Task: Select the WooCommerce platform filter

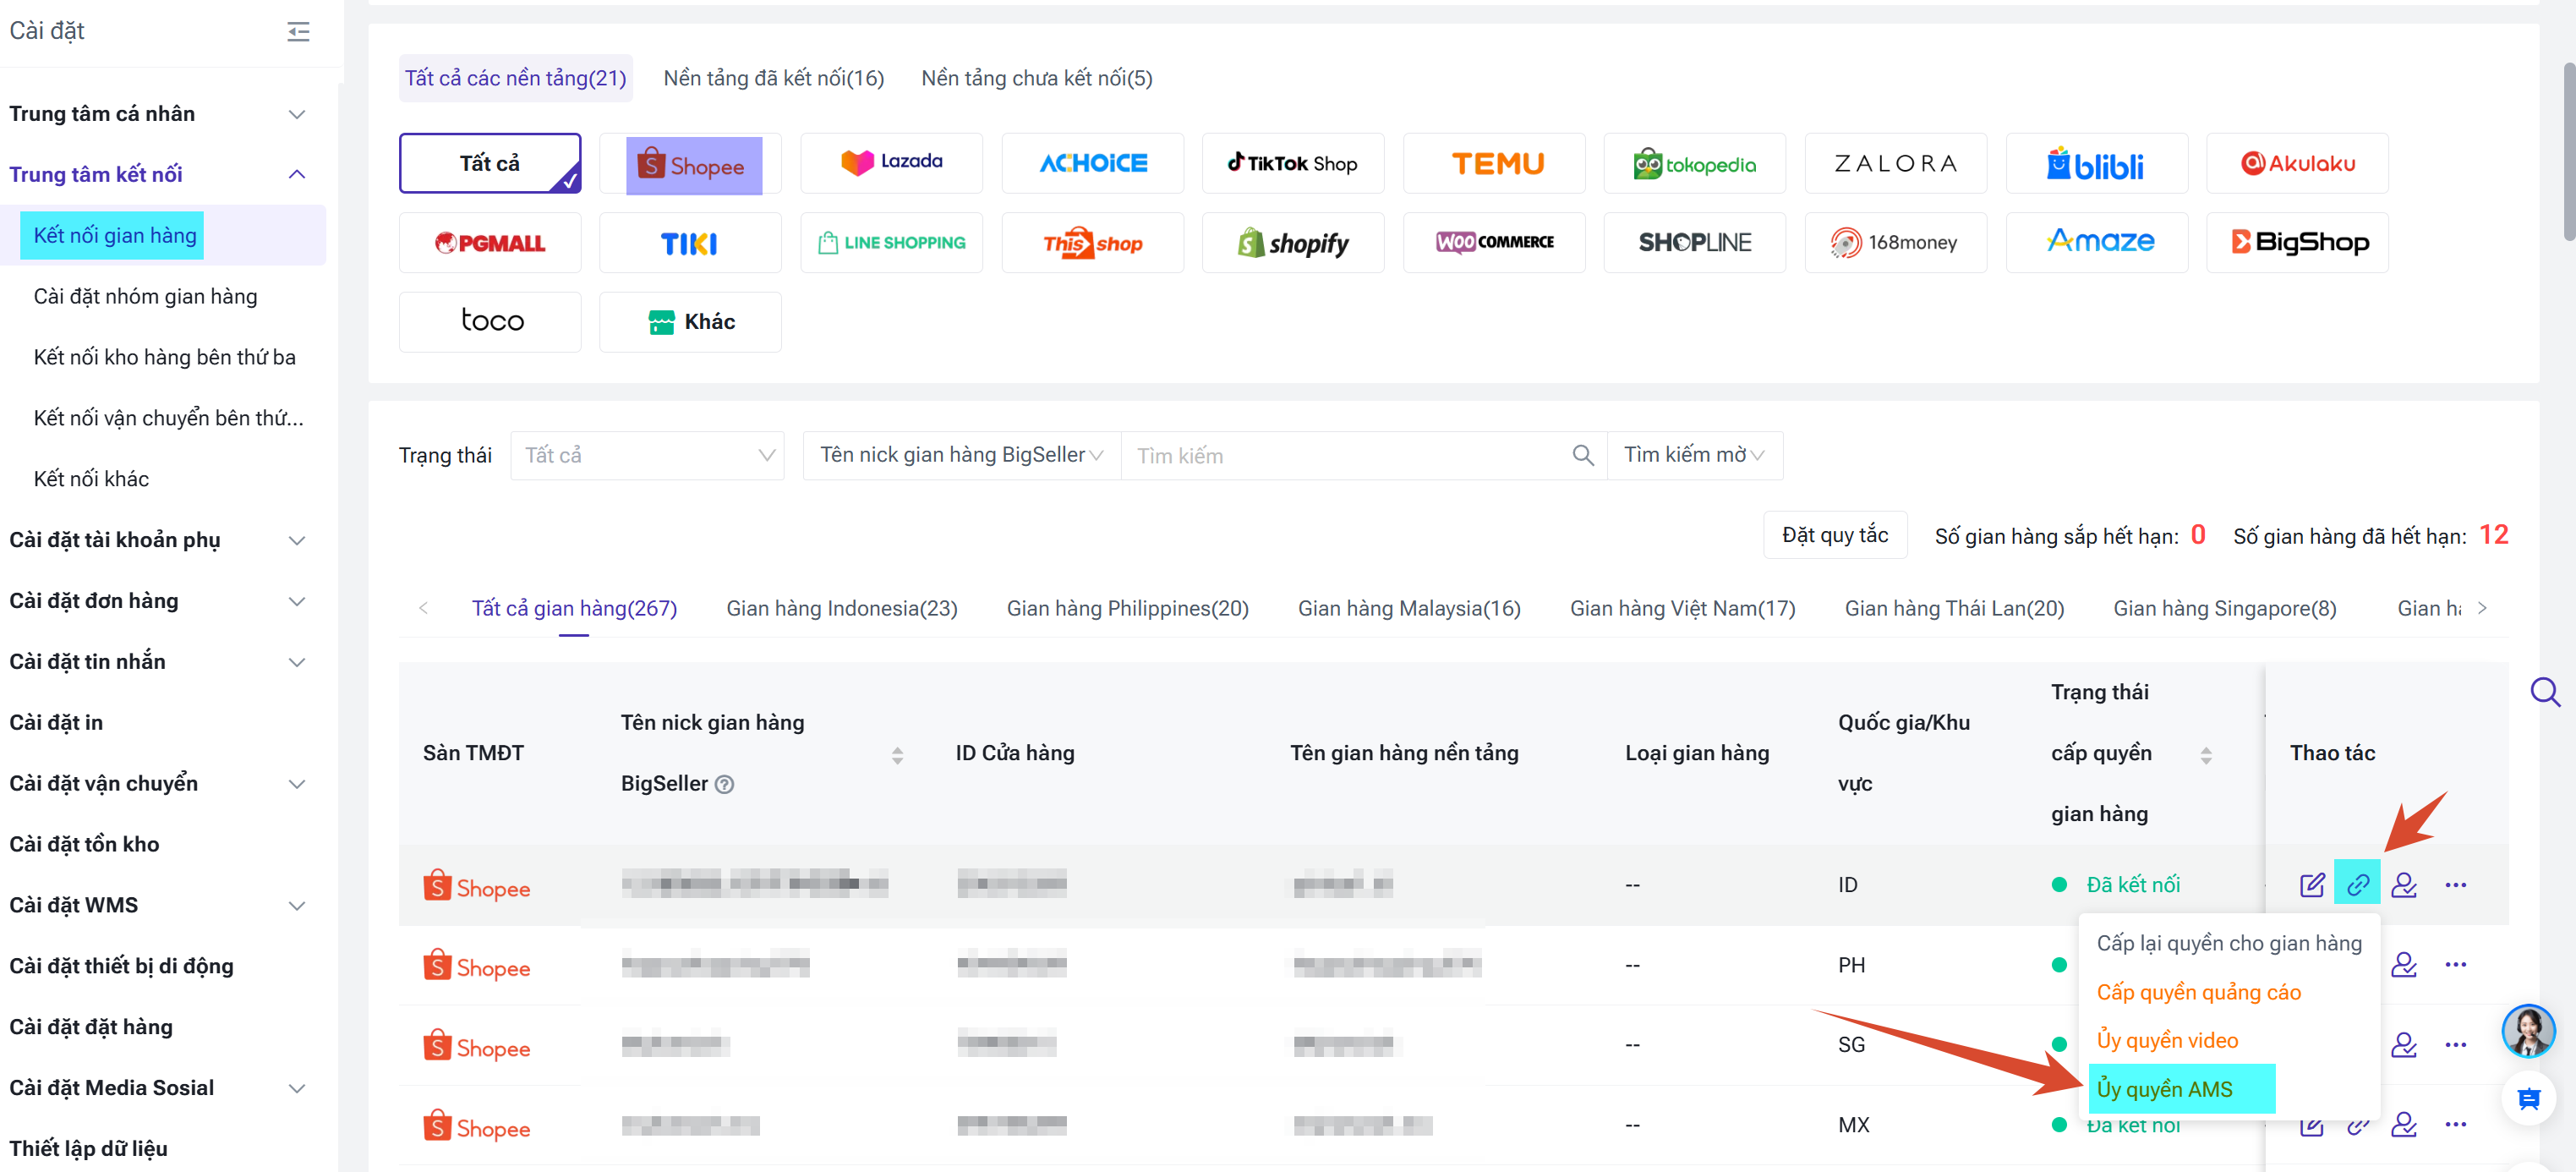Action: pos(1494,243)
